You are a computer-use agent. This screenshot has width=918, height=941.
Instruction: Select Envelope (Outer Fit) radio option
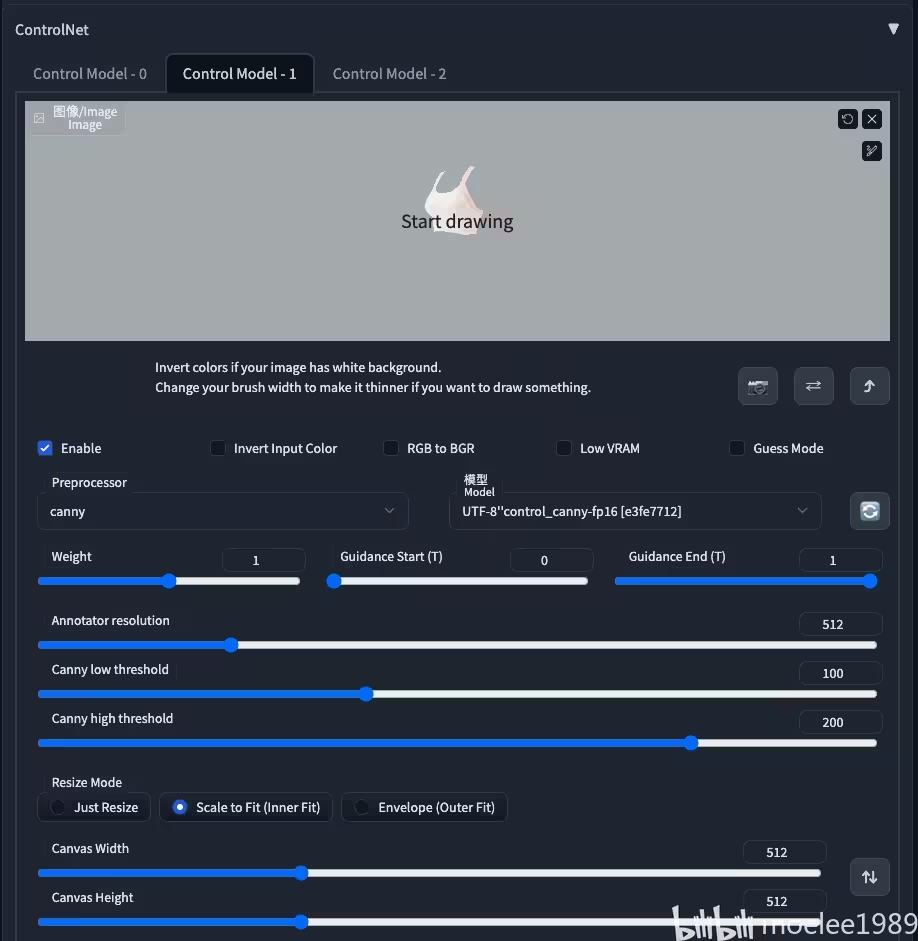[x=424, y=807]
